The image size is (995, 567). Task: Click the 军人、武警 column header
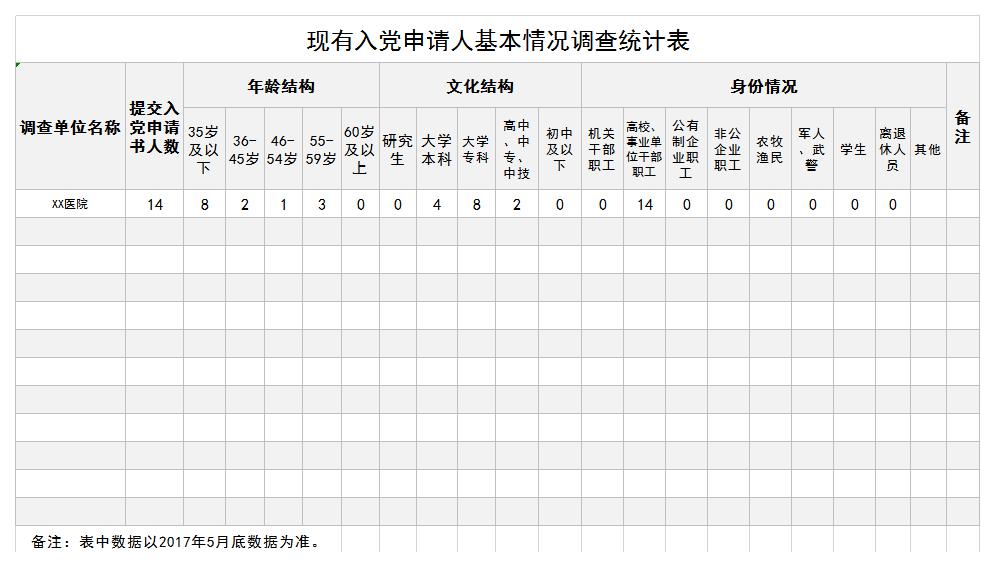pyautogui.click(x=812, y=149)
